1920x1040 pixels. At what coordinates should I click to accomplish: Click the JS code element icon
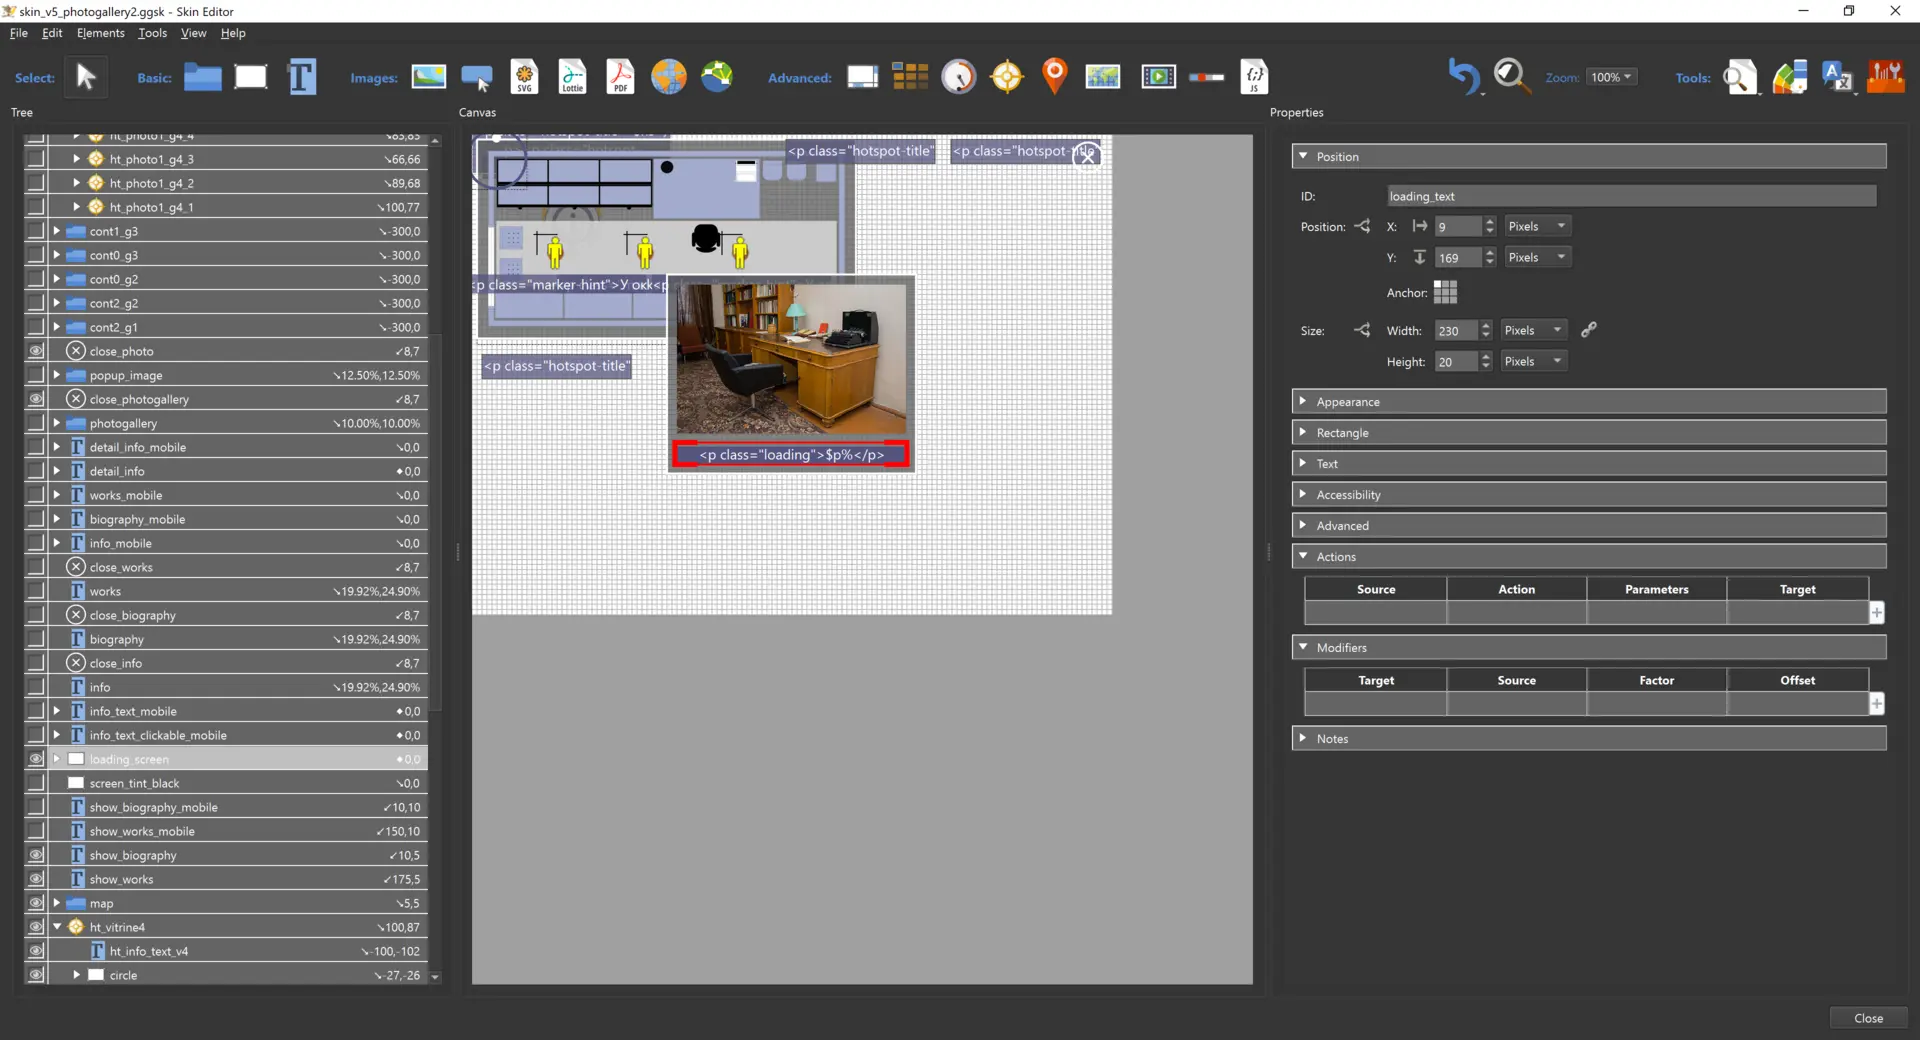pos(1254,77)
